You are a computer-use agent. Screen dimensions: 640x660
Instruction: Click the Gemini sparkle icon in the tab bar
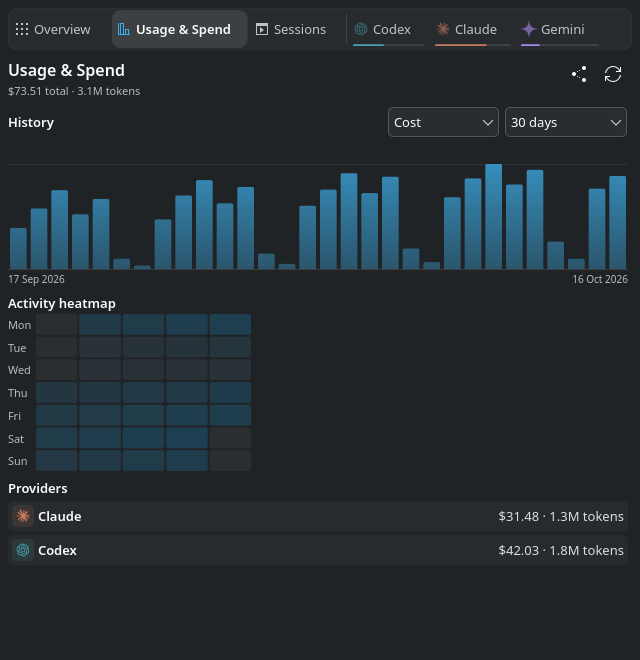529,29
